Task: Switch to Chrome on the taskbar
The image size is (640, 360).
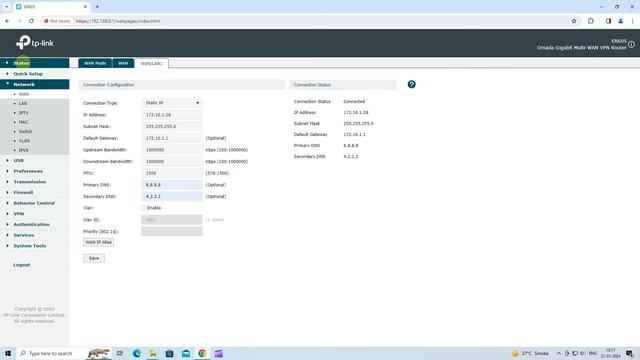Action: (202, 353)
